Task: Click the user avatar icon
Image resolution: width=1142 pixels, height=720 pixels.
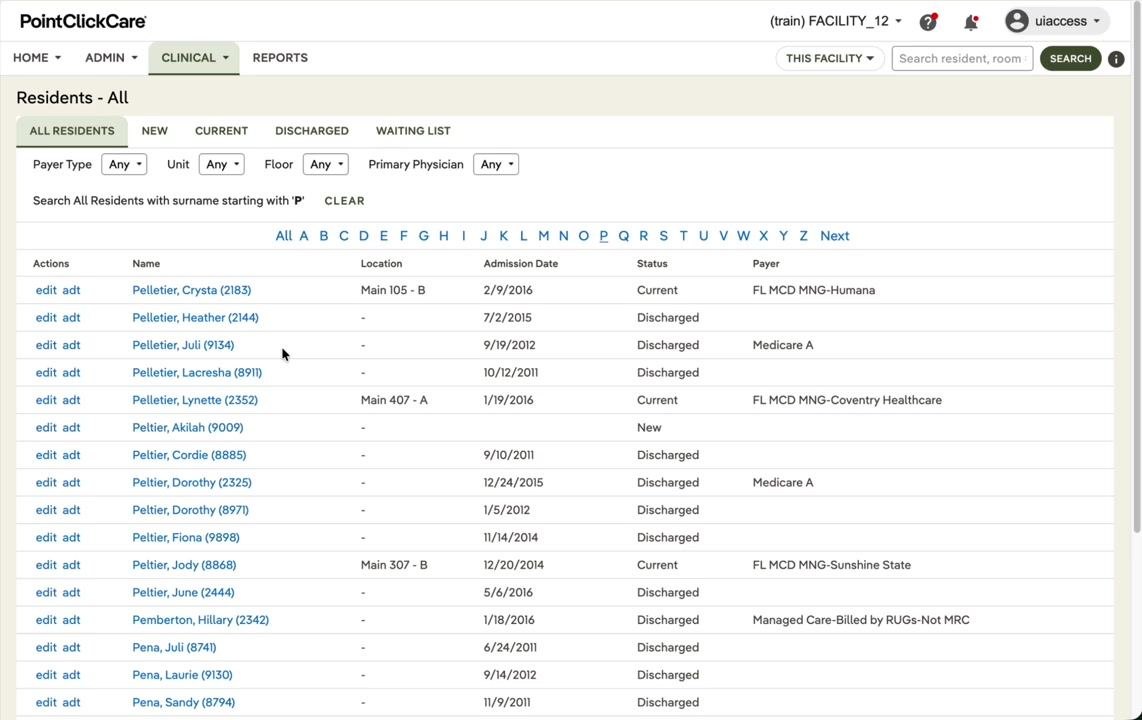Action: pos(1017,21)
